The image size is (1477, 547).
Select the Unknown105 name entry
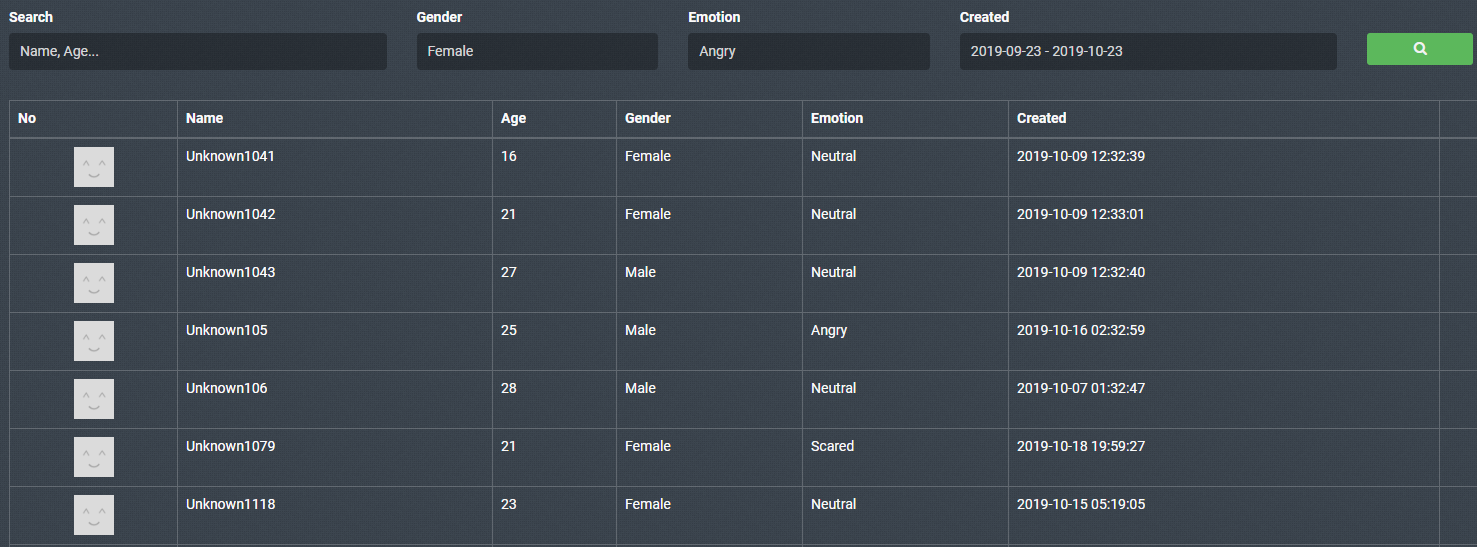coord(227,330)
